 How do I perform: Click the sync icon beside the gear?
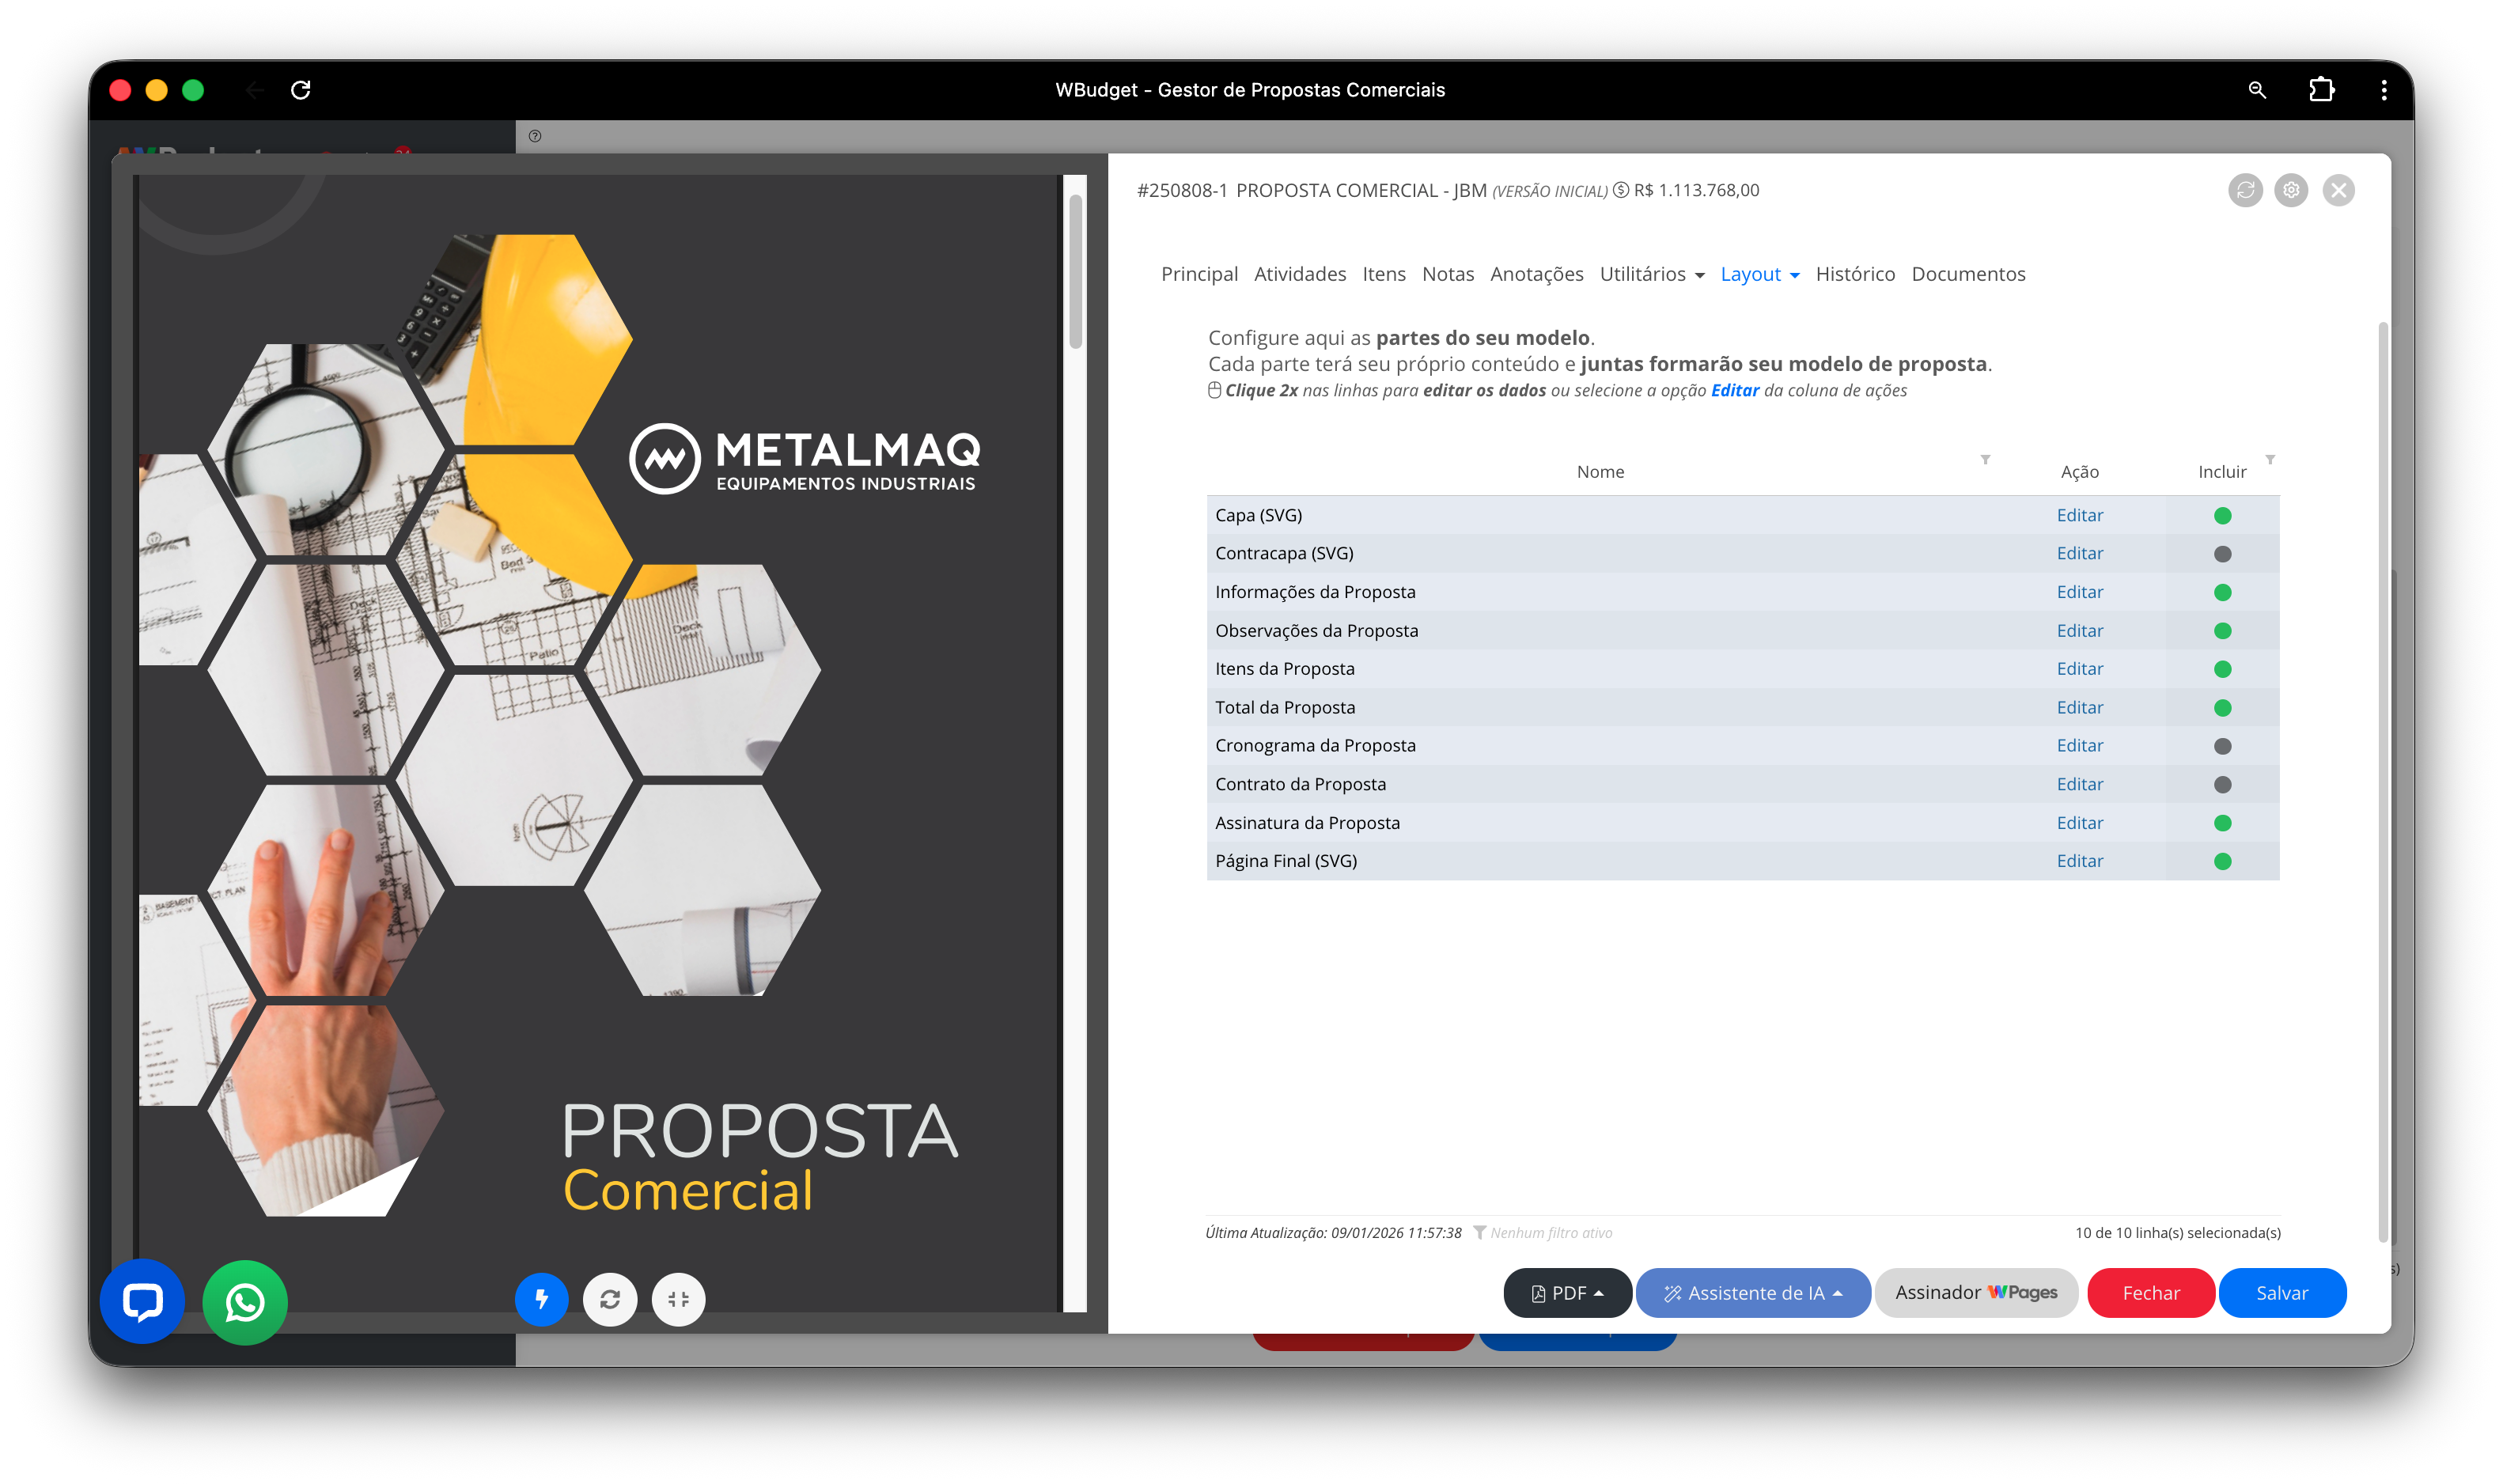click(2245, 190)
